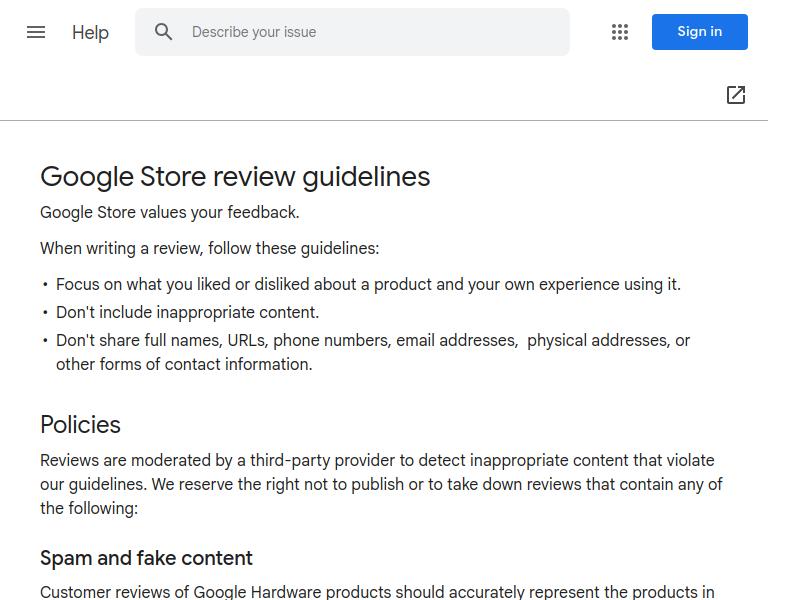This screenshot has height=600, width=800.
Task: Open the Google apps grid
Action: pos(619,32)
